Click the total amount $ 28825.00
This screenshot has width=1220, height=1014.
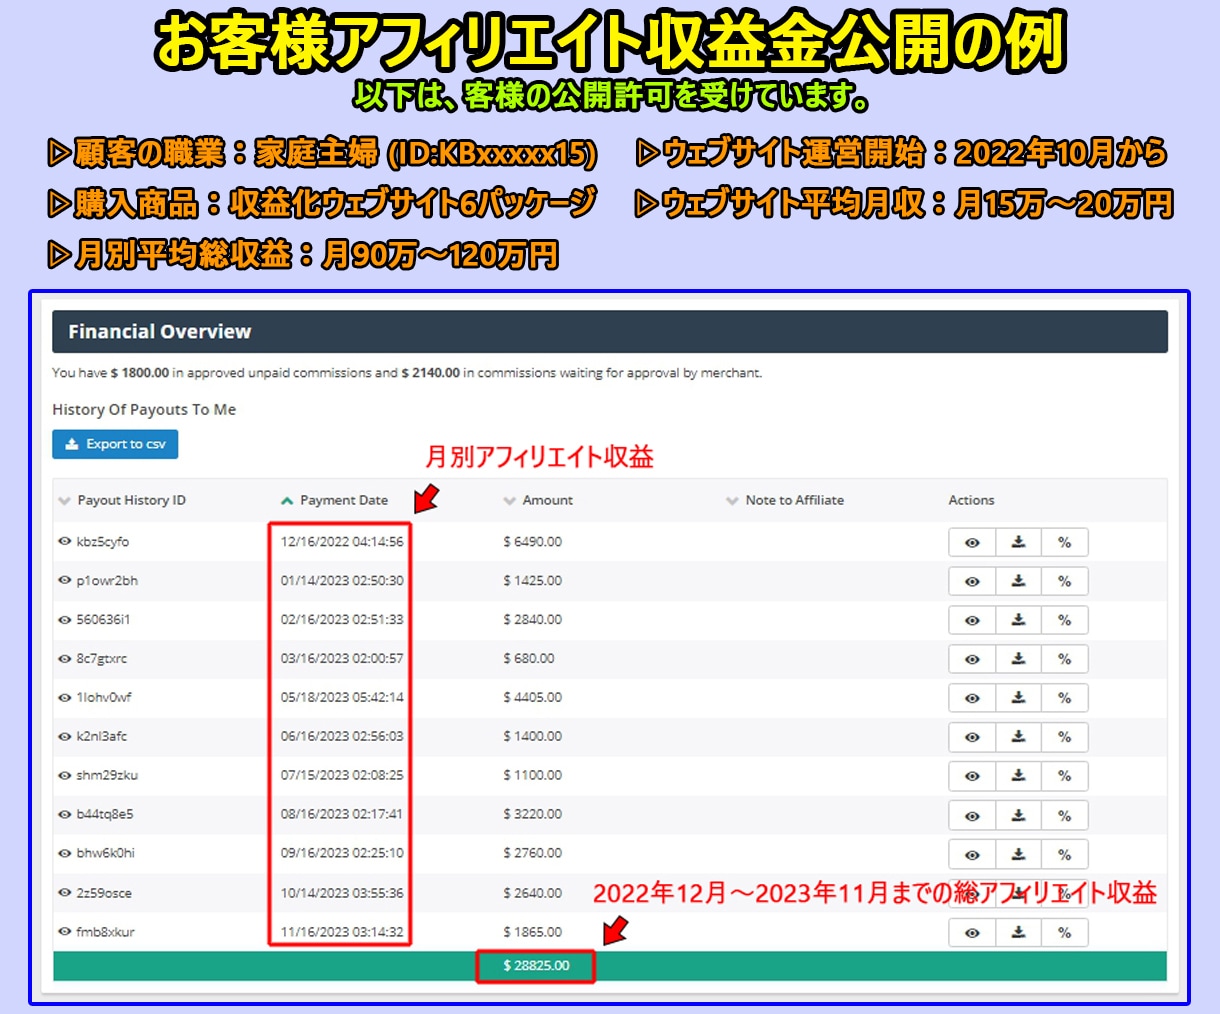pyautogui.click(x=536, y=965)
